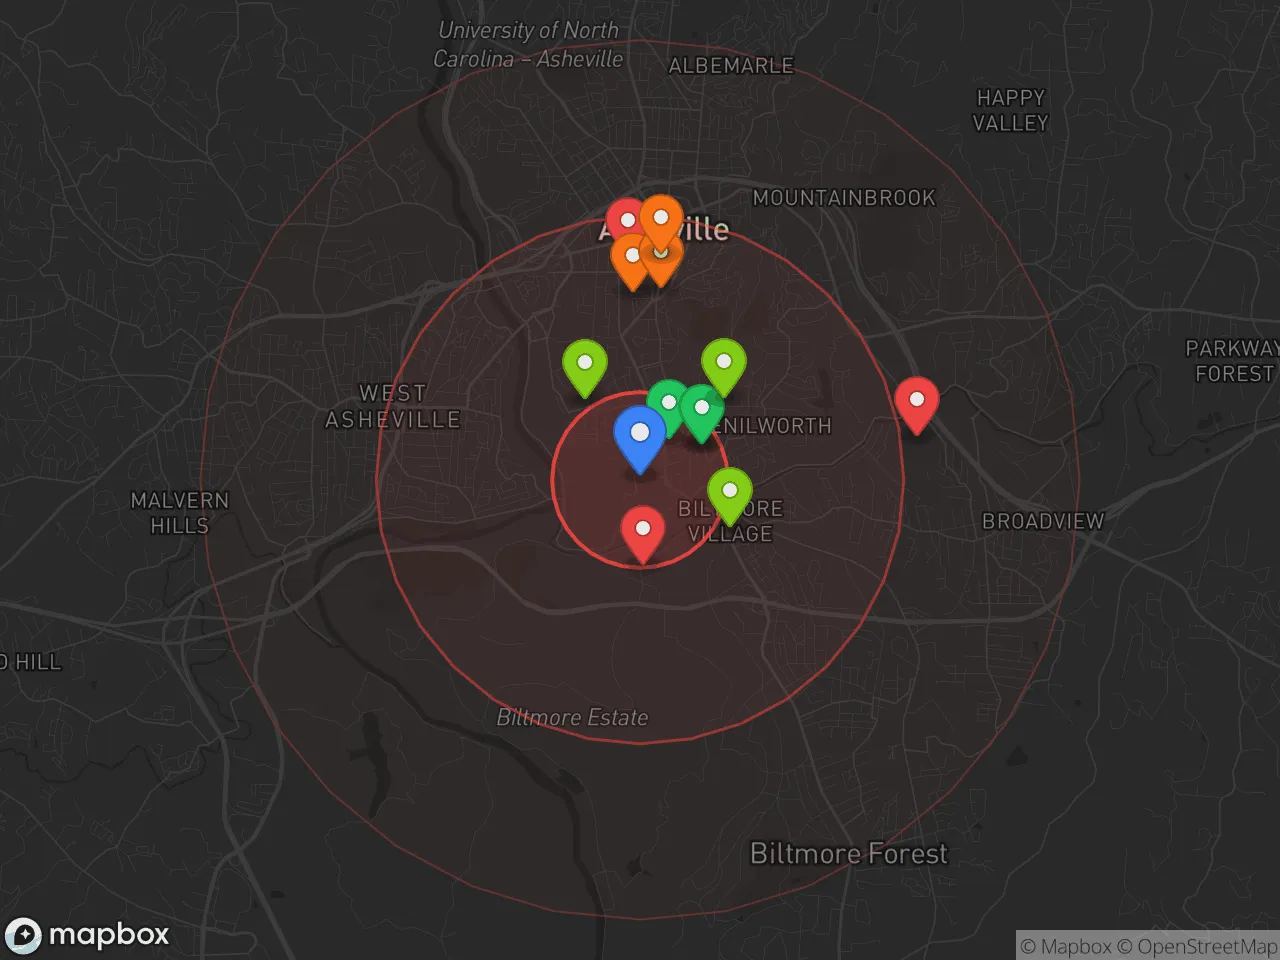Open the © OpenStreetMap attribution link
The height and width of the screenshot is (960, 1280).
[1197, 946]
